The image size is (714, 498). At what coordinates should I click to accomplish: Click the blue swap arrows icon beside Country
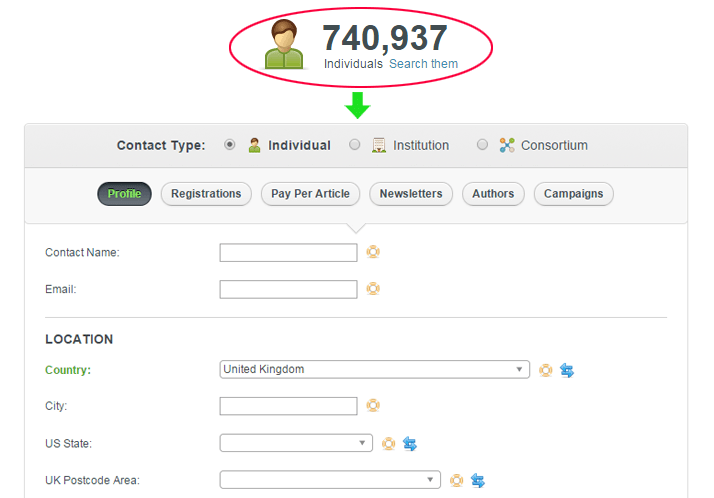click(x=567, y=370)
